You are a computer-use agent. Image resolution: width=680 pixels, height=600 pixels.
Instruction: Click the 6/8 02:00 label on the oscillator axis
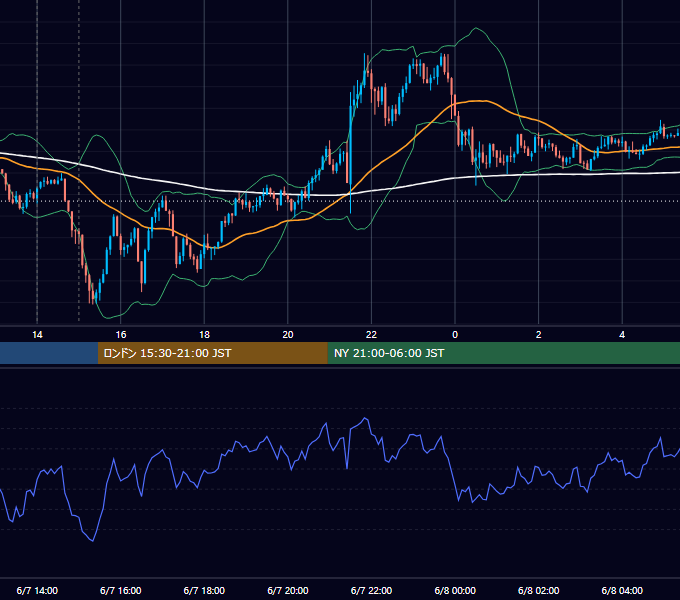(539, 590)
